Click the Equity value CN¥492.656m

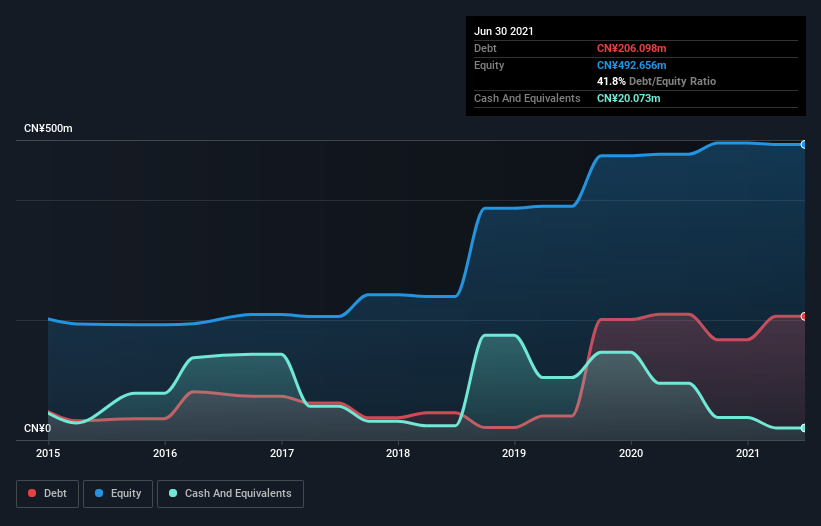631,65
